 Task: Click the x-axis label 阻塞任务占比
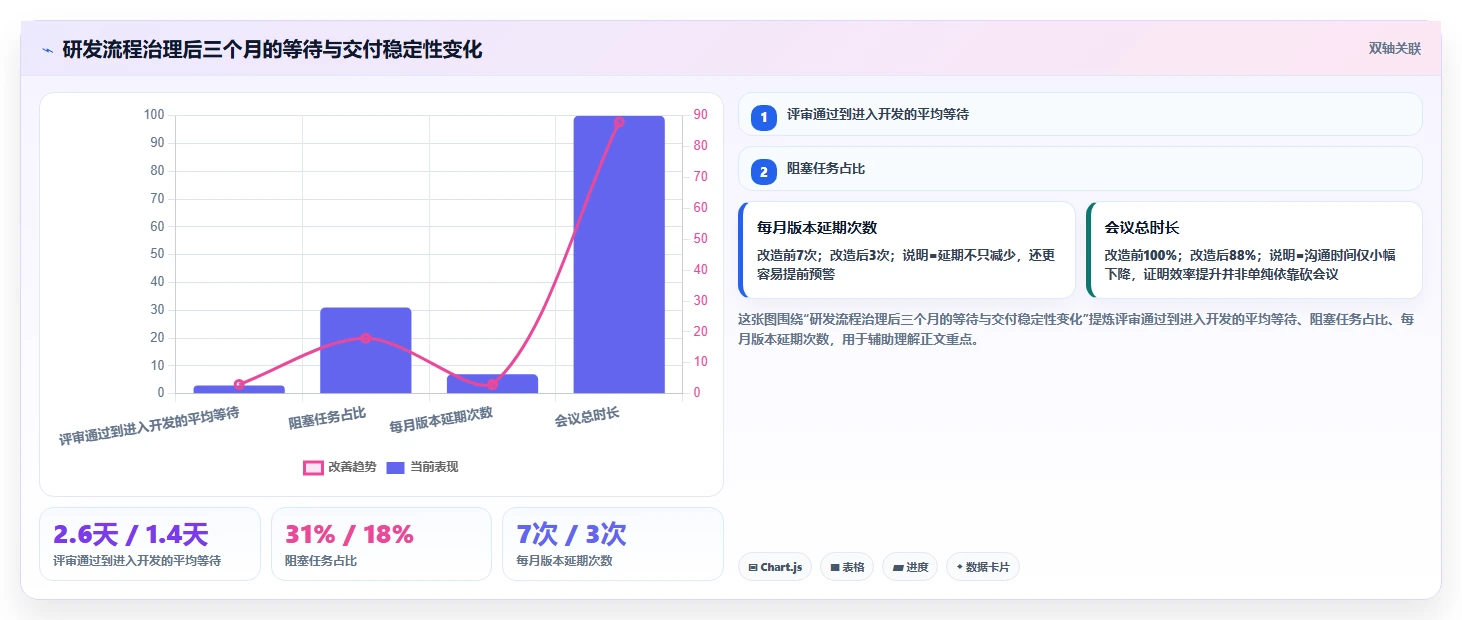(327, 418)
